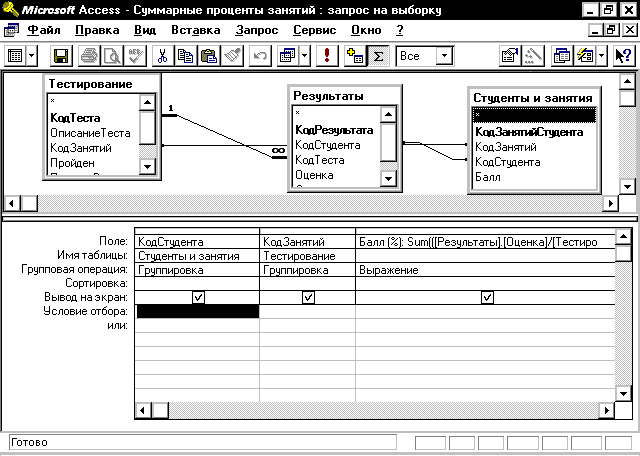Launch the Build expression wand icon

(x=533, y=56)
